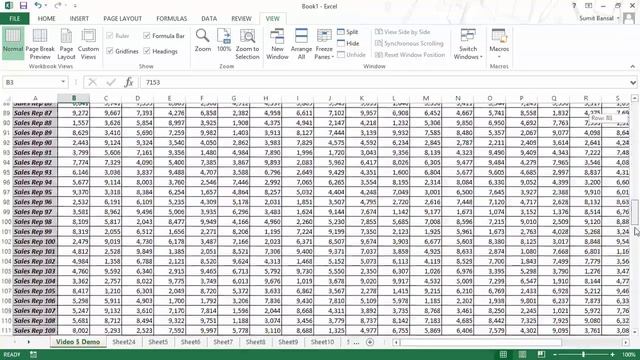Screen dimensions: 640x360
Task: Open the undo history dropdown arrow
Action: (45, 6)
